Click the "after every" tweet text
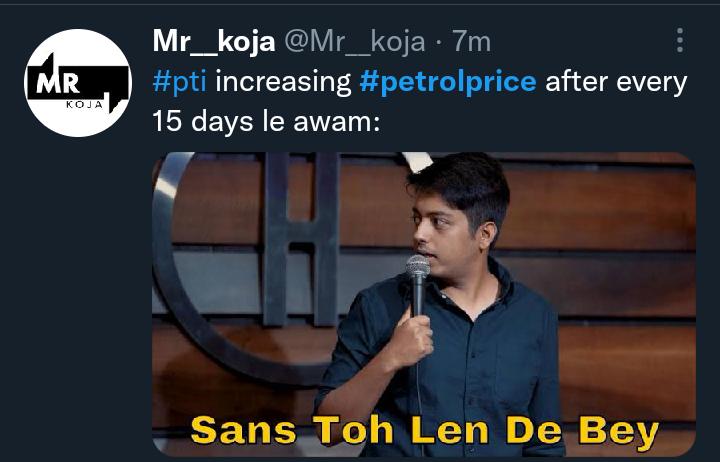The height and width of the screenshot is (462, 720). pyautogui.click(x=615, y=81)
